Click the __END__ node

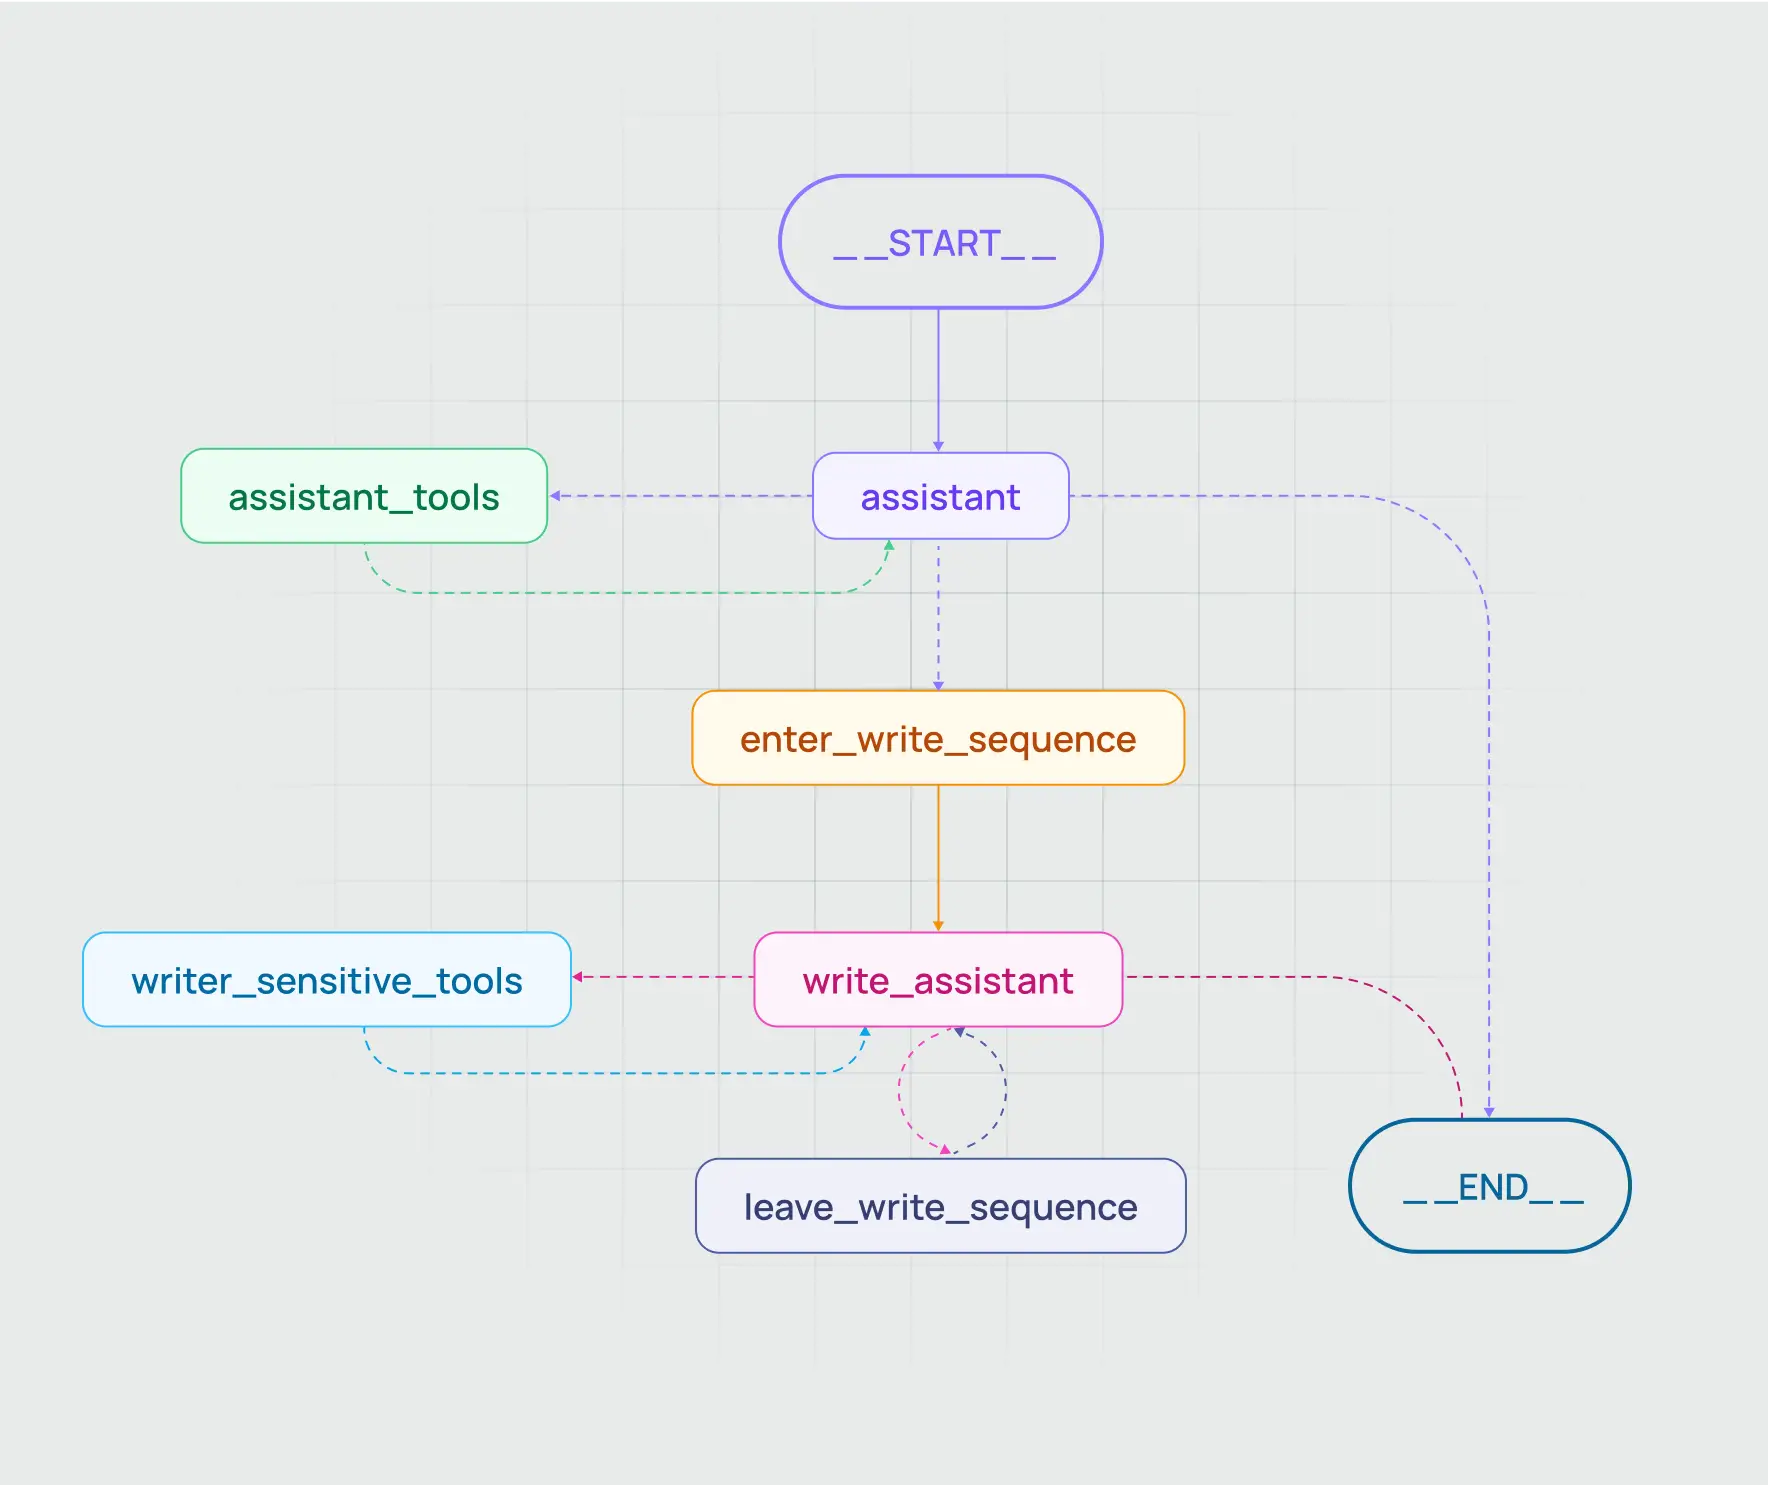coord(1490,1185)
